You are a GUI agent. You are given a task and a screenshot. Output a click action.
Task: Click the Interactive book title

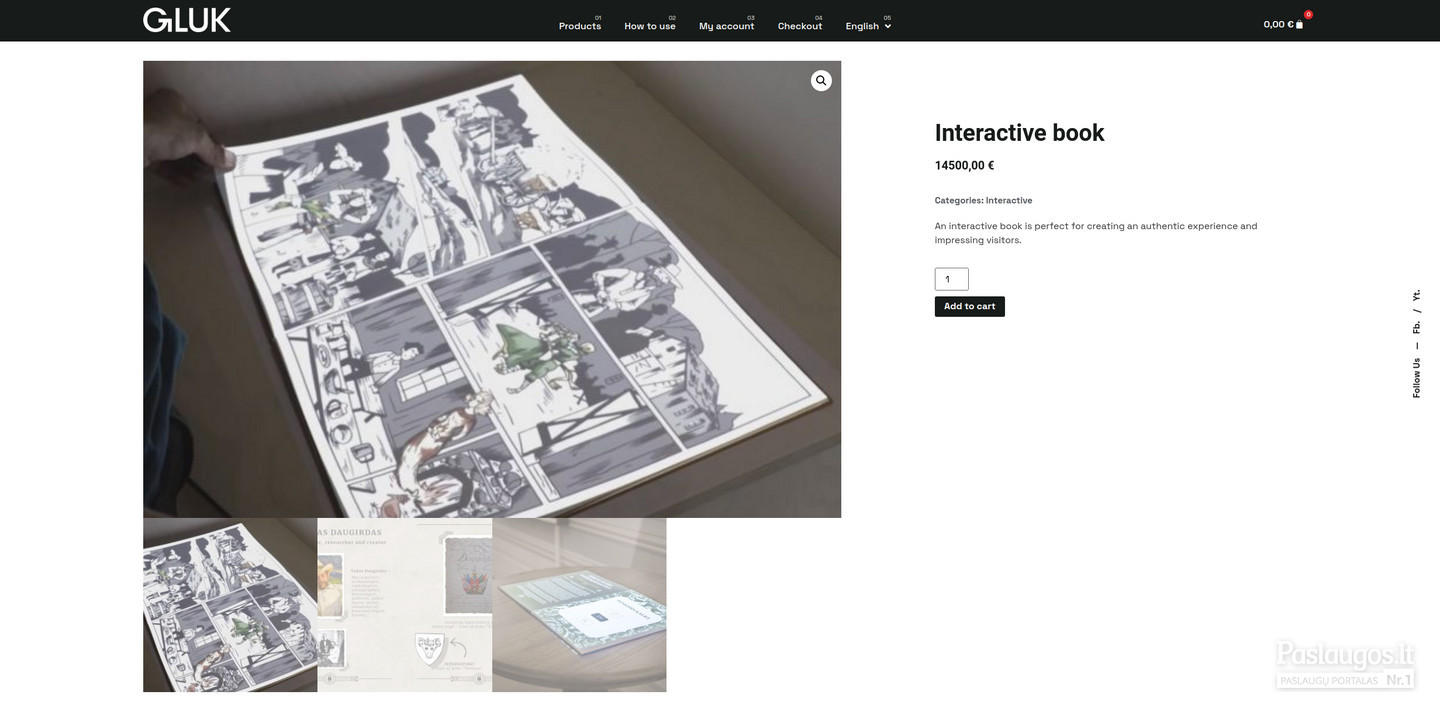tap(1019, 133)
